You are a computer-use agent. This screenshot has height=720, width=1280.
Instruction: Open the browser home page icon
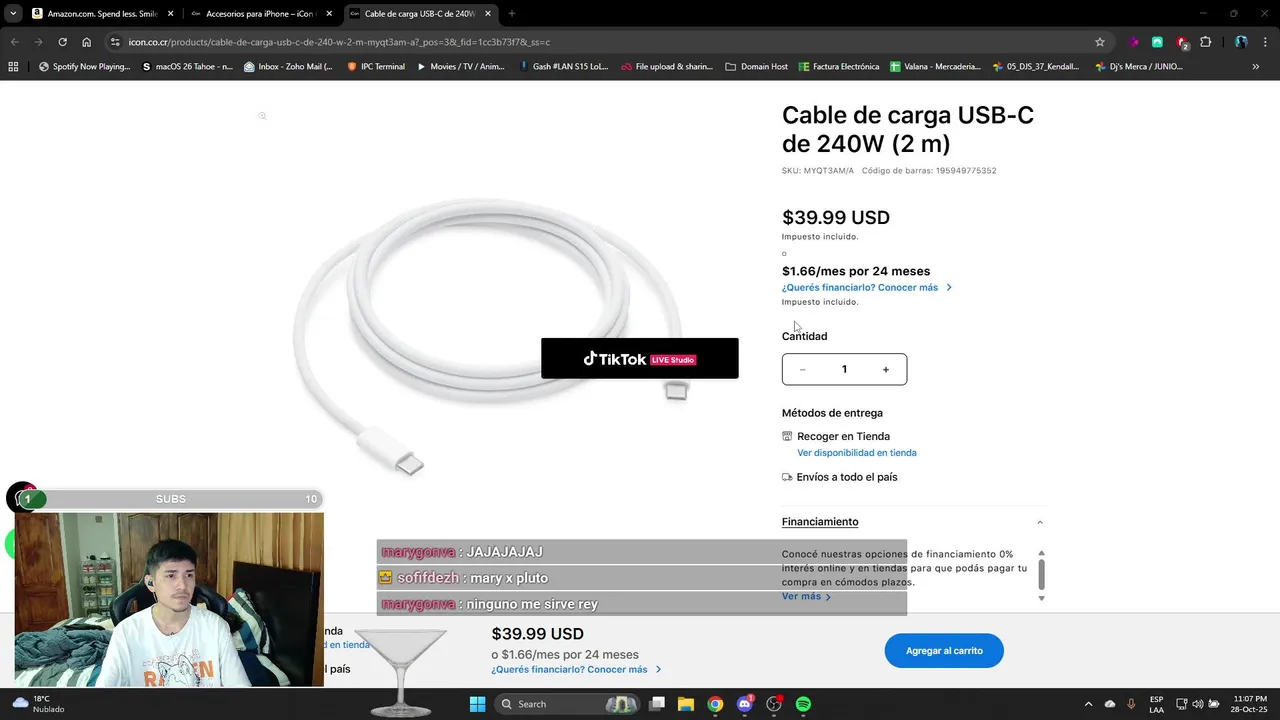87,42
